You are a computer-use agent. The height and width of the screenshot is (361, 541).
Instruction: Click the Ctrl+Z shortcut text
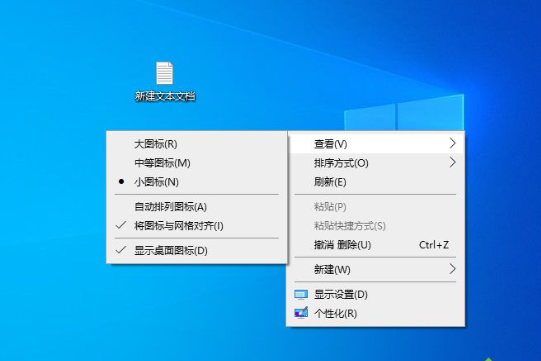pyautogui.click(x=434, y=245)
